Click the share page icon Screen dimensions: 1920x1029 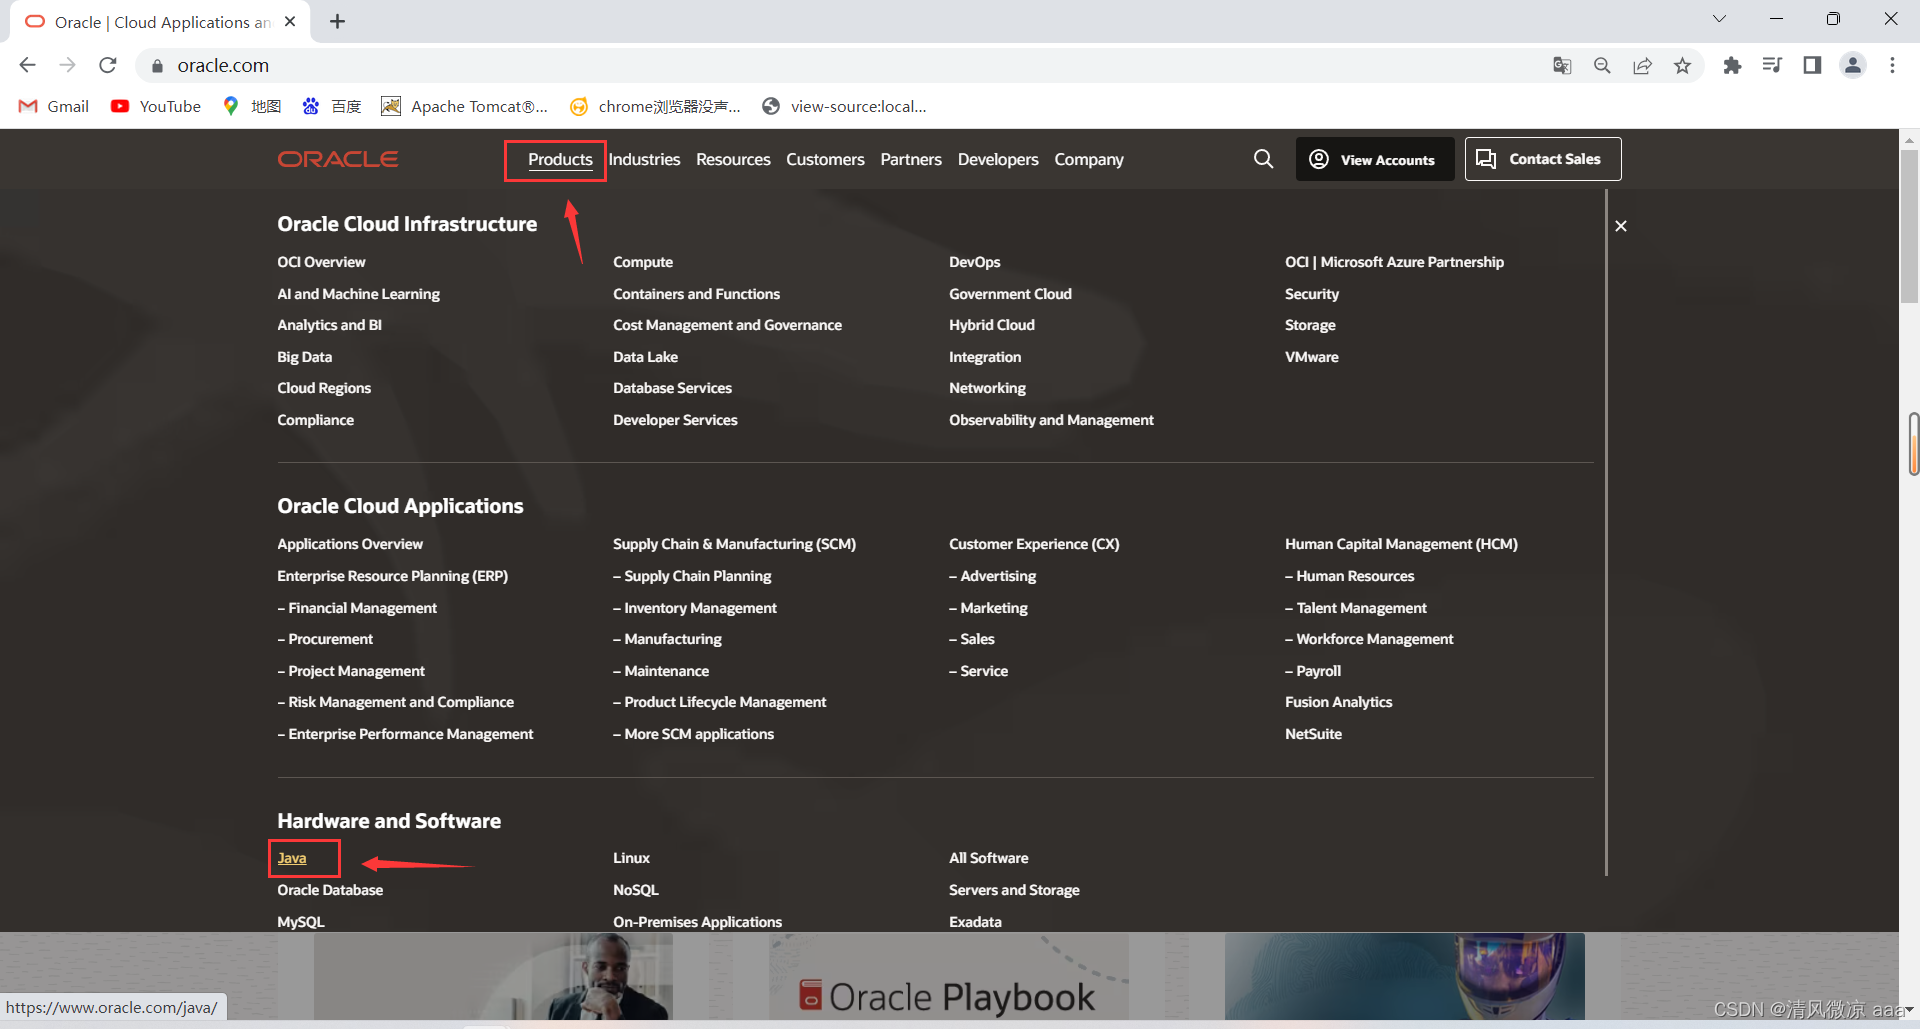point(1642,65)
